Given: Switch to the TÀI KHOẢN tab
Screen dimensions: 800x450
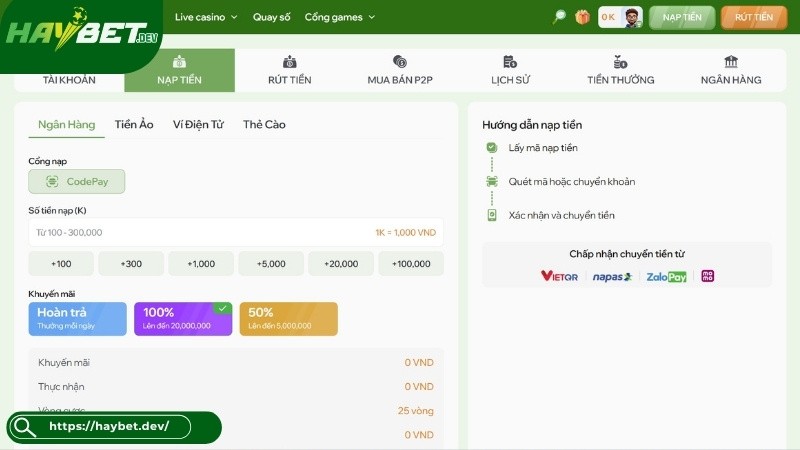Looking at the screenshot, I should [69, 80].
